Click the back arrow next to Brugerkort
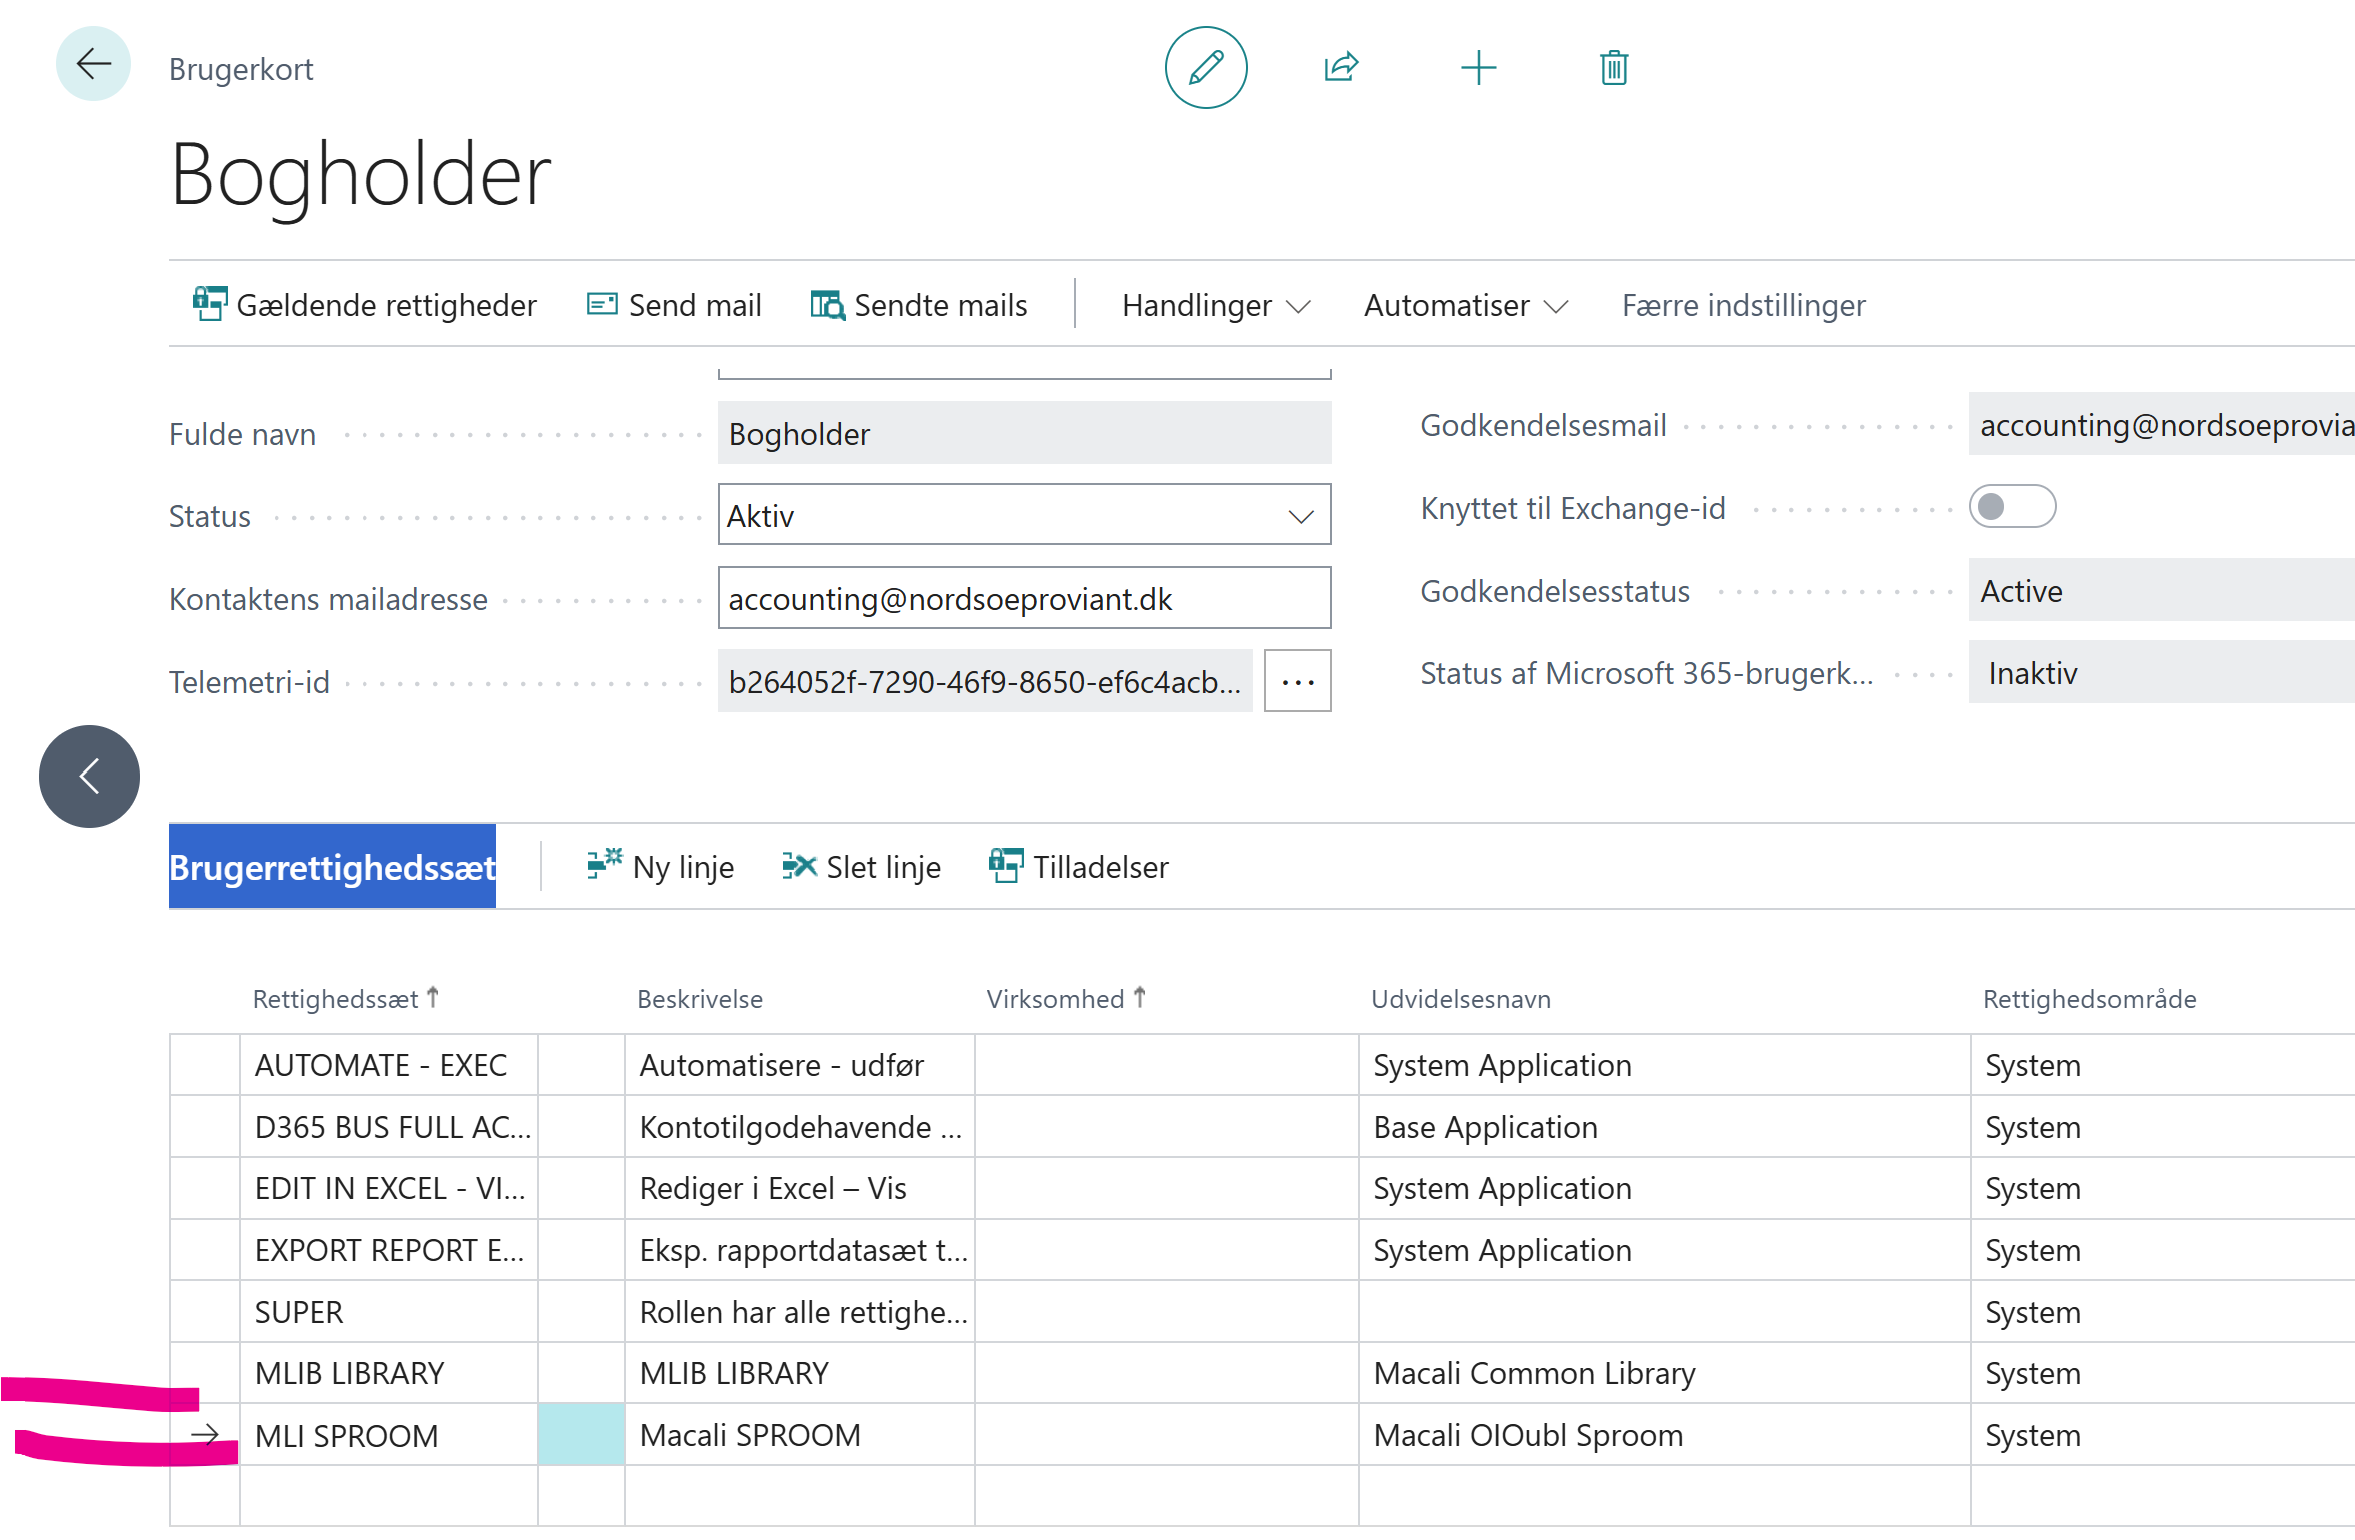 coord(93,65)
